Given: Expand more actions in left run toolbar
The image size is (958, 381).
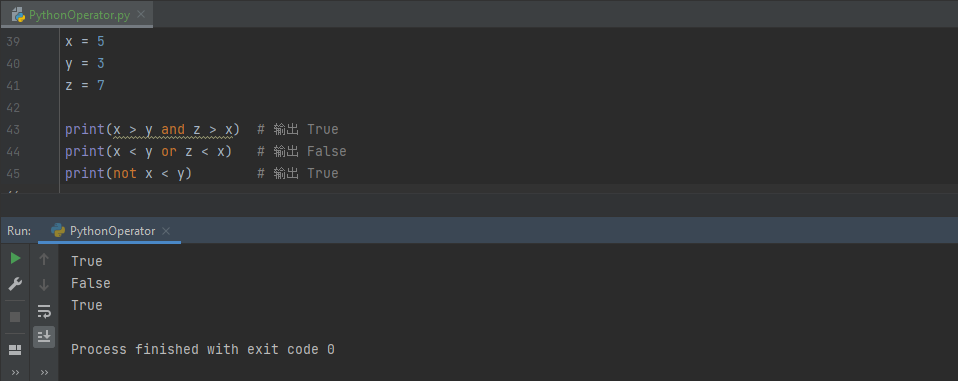Looking at the screenshot, I should coord(15,372).
